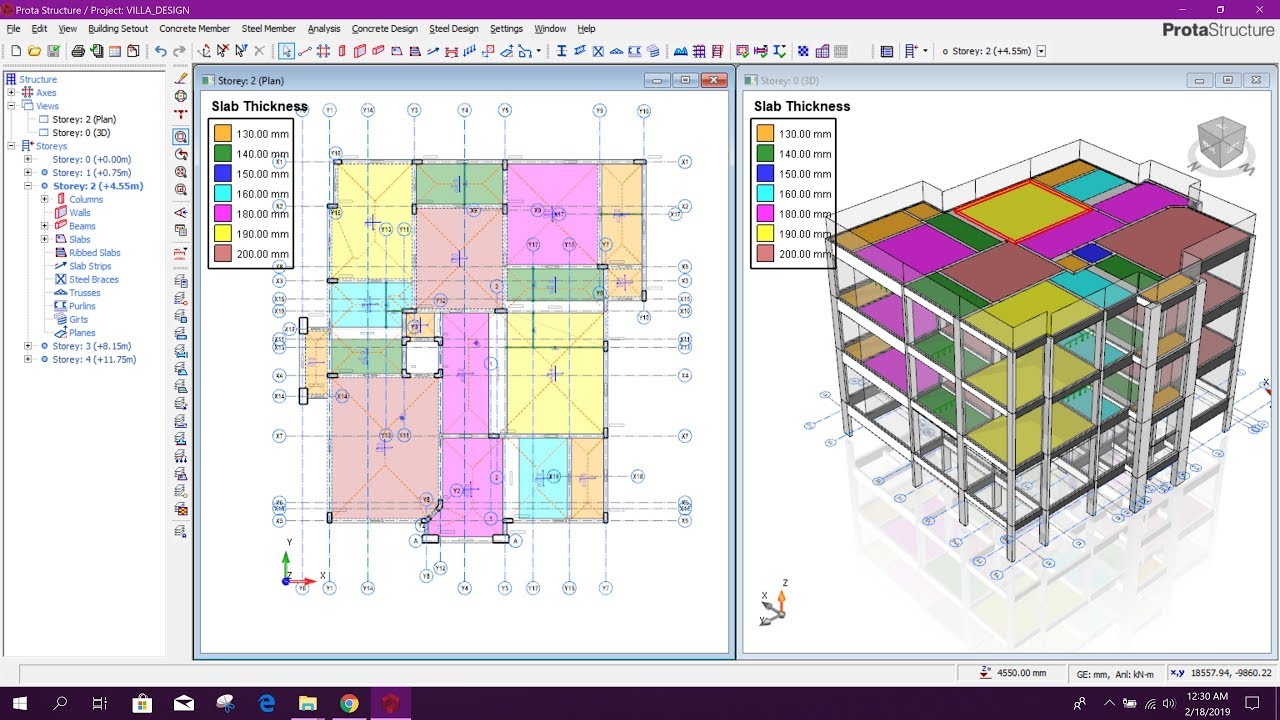Image resolution: width=1280 pixels, height=720 pixels.
Task: Open the New Project icon on the toolbar
Action: pos(16,50)
